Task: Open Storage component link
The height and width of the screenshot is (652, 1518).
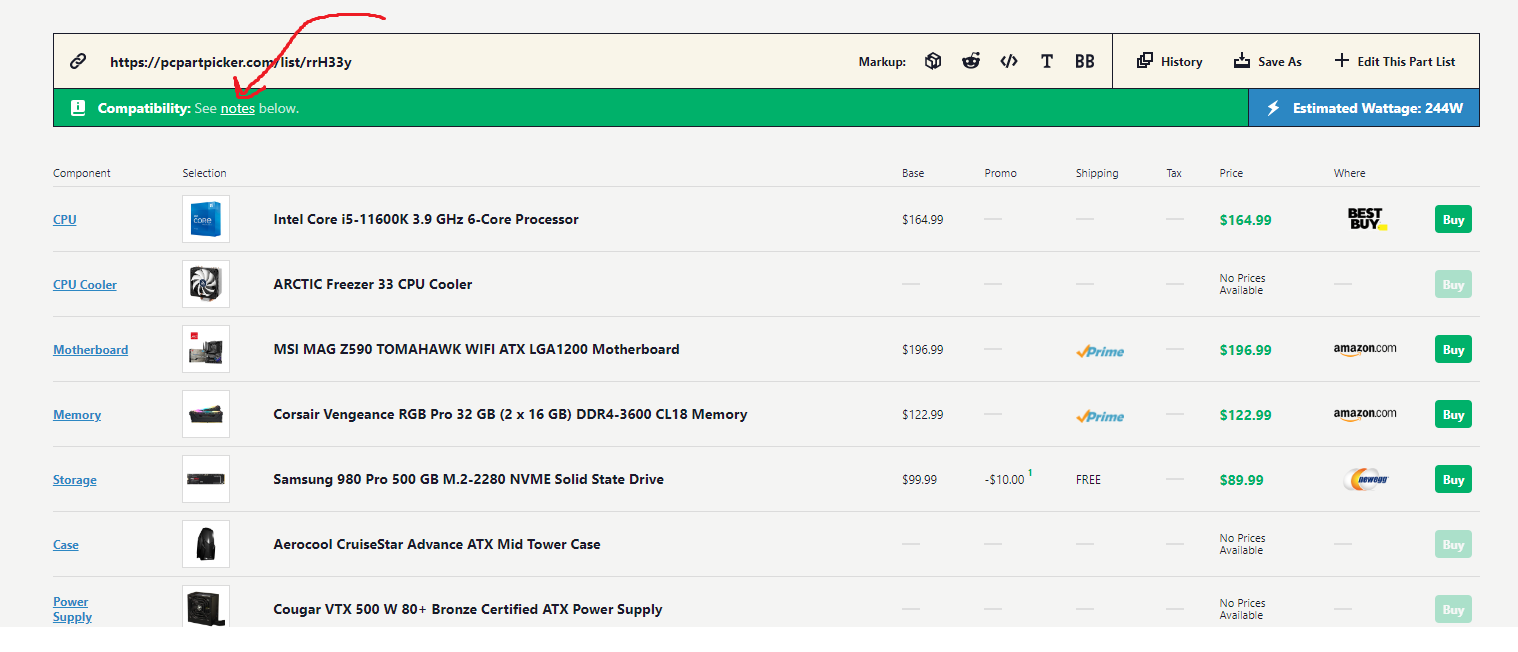Action: pyautogui.click(x=75, y=479)
